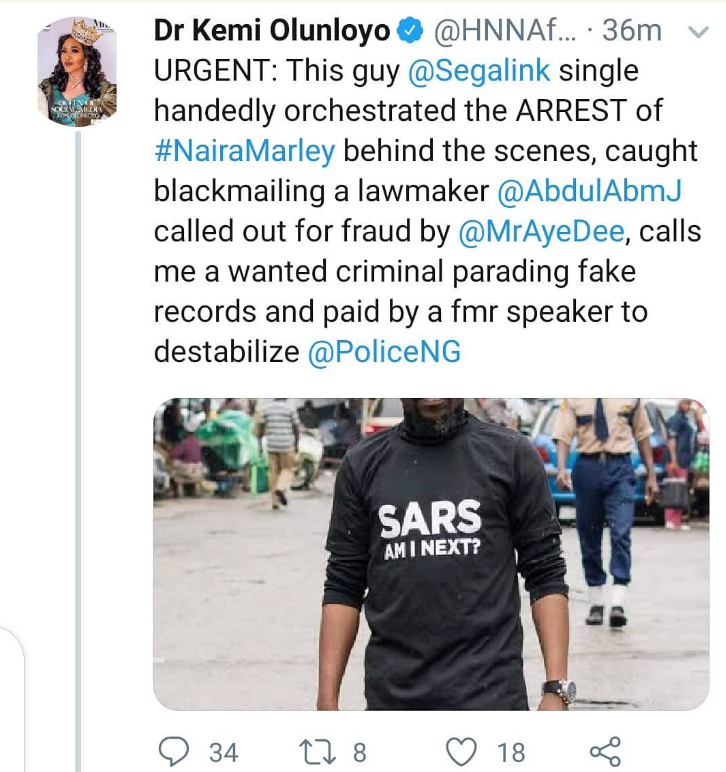Retweet the post using the arrows icon

pyautogui.click(x=316, y=749)
